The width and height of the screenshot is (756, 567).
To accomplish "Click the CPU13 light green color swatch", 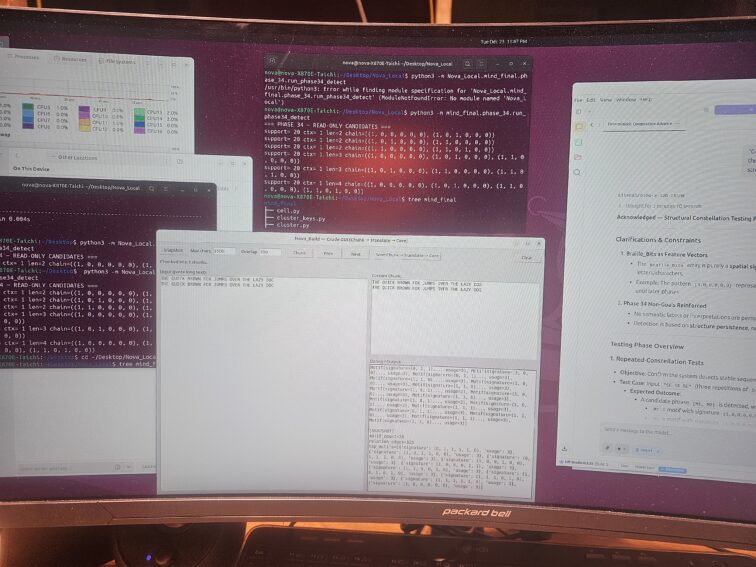I will tap(140, 112).
